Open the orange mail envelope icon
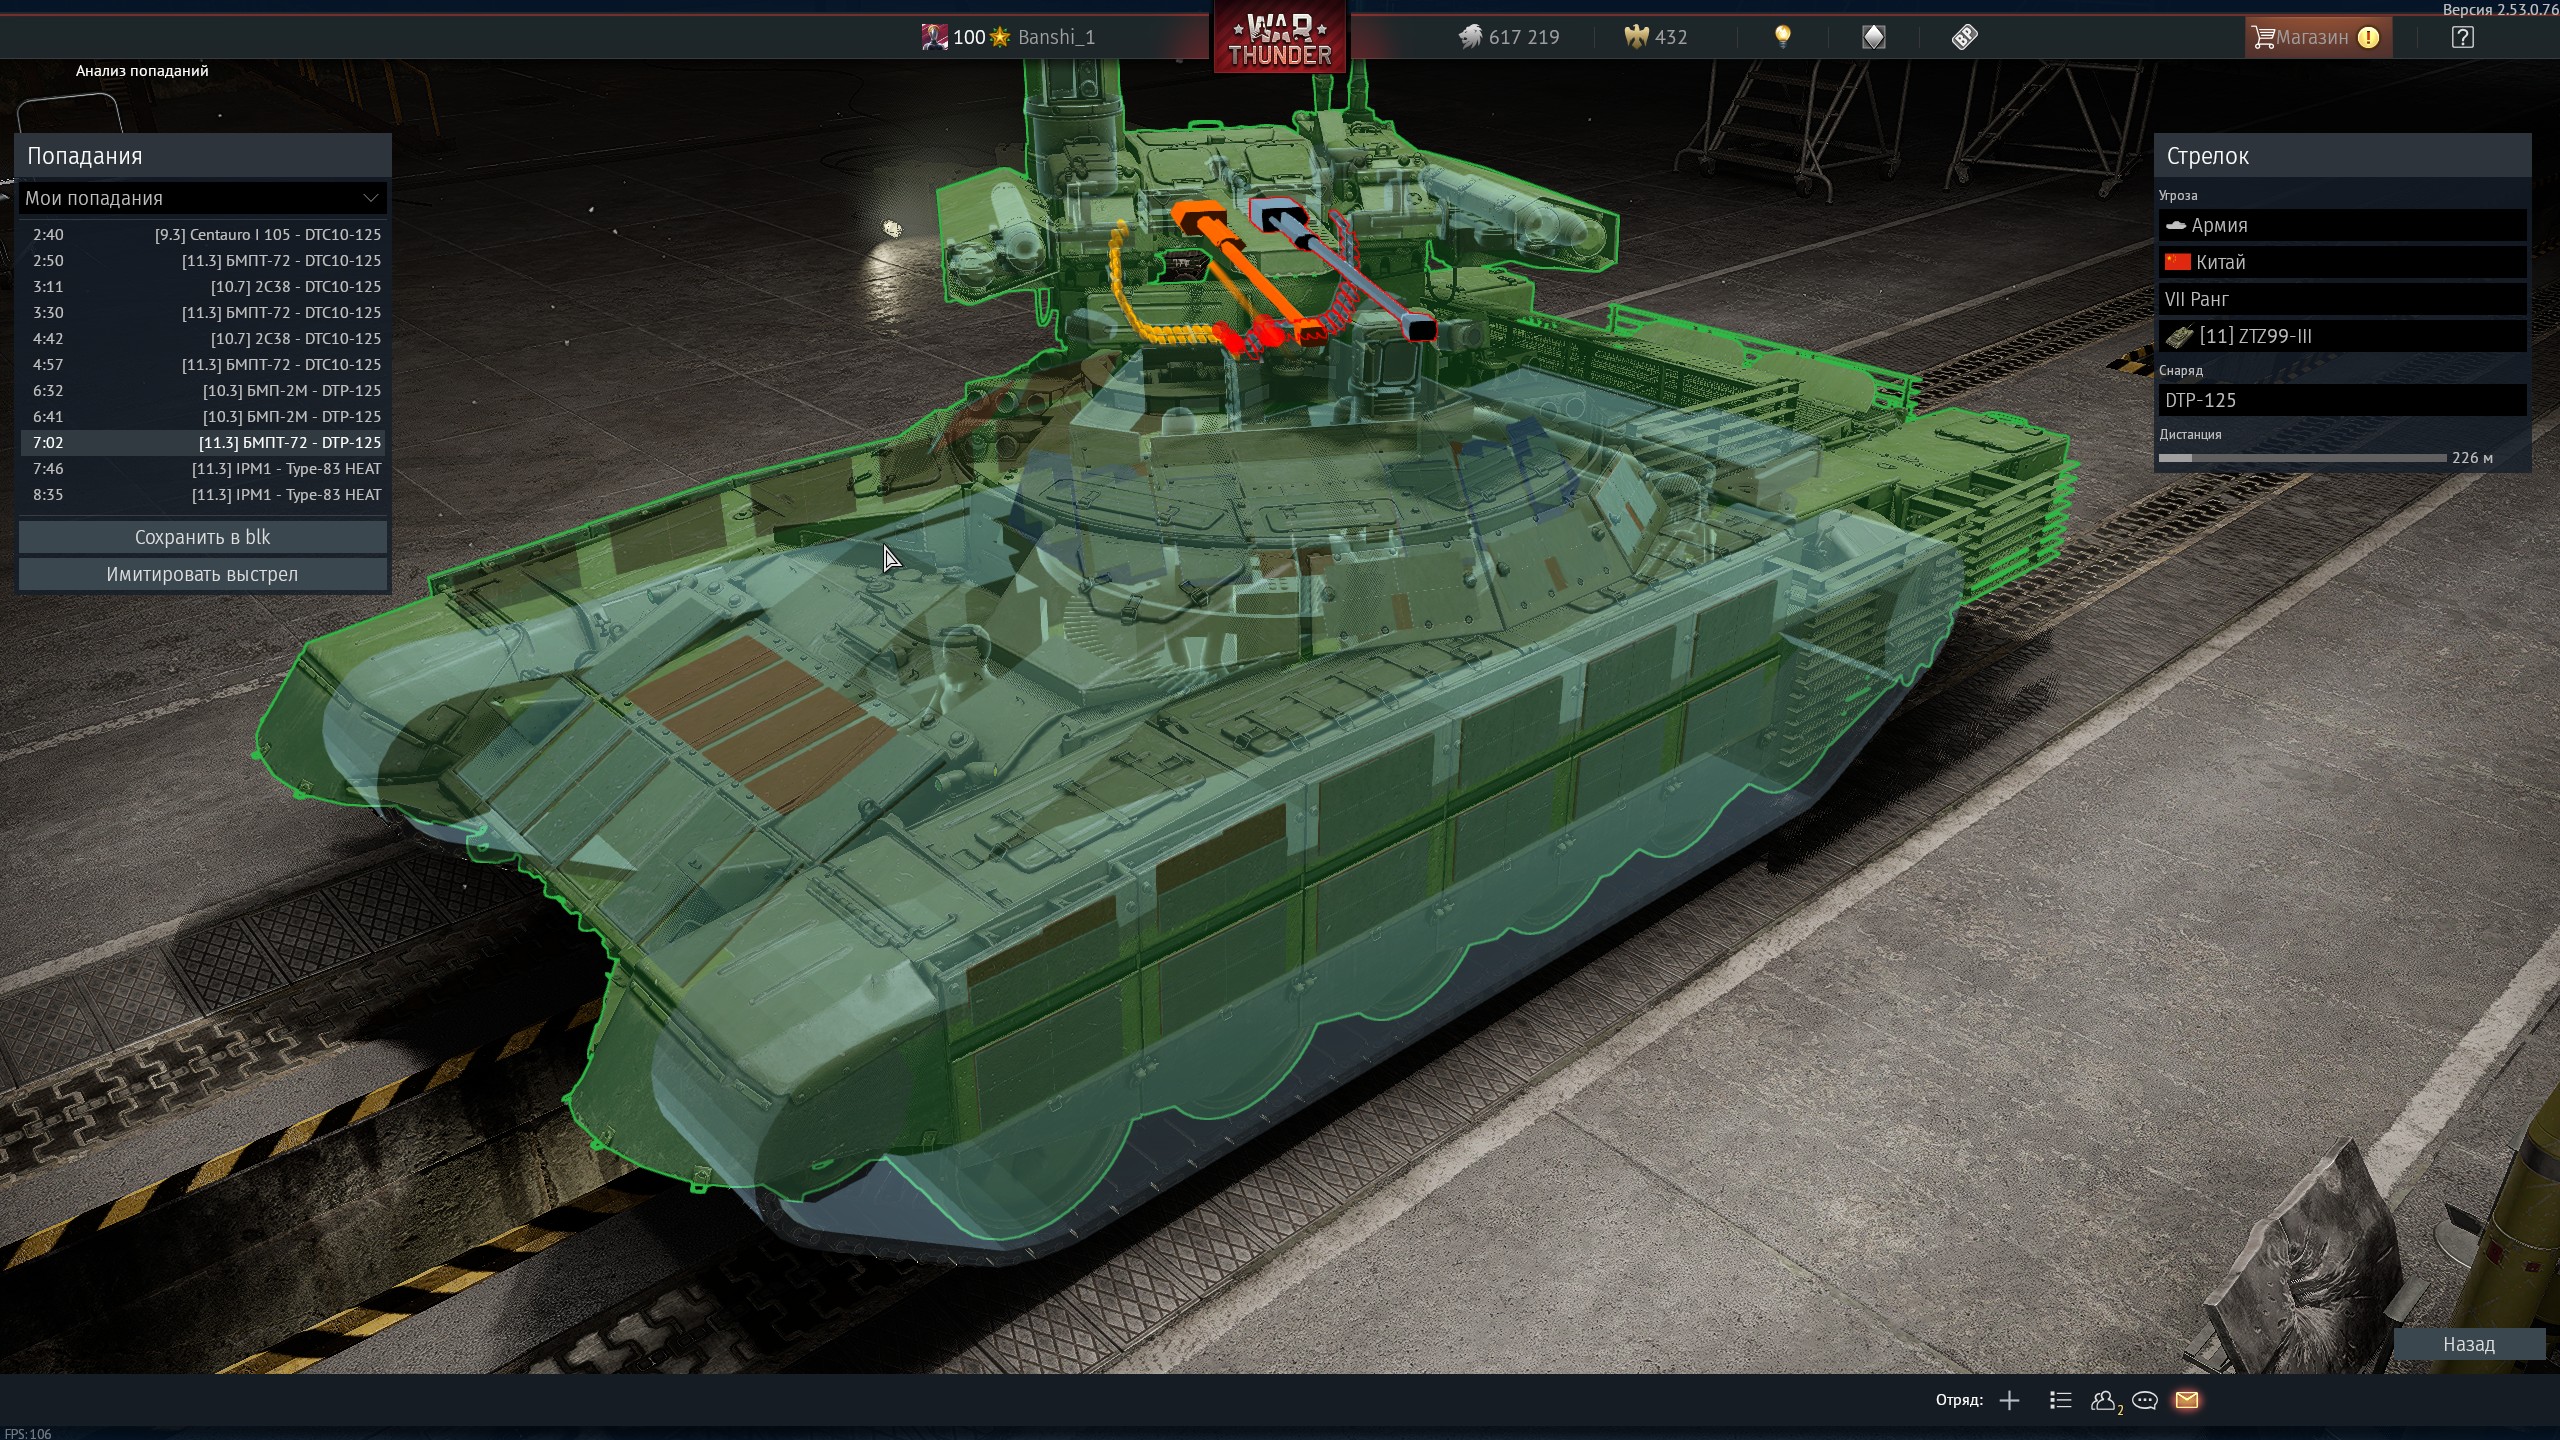The width and height of the screenshot is (2560, 1440). 2187,1400
